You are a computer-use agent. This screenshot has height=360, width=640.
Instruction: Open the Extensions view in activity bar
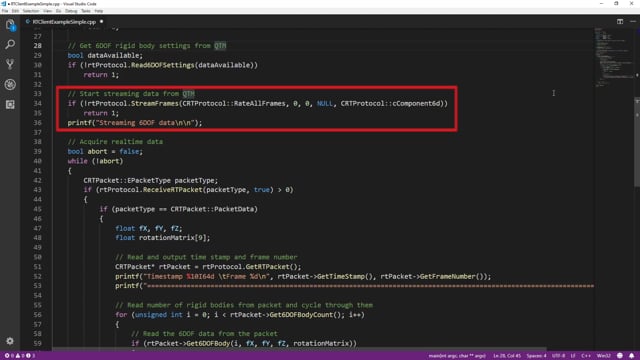[10, 104]
